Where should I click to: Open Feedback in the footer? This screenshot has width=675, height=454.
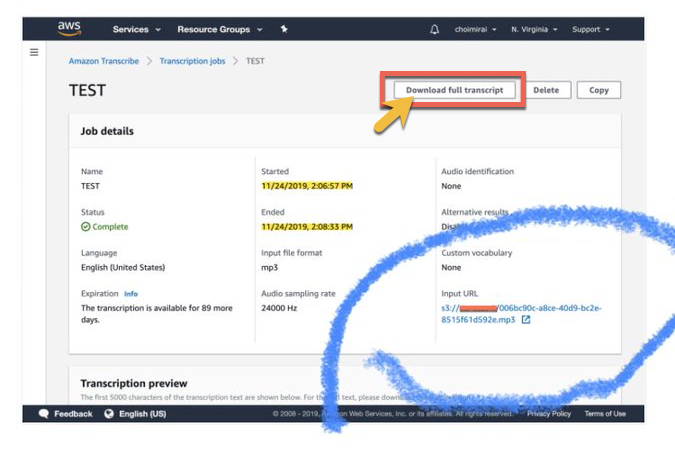pyautogui.click(x=73, y=414)
